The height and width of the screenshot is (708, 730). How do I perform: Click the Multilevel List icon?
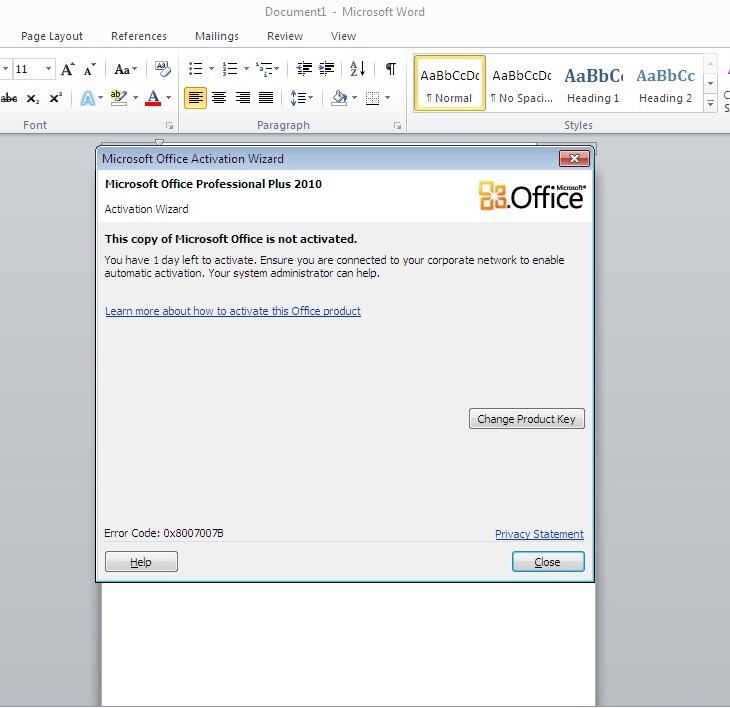pos(264,69)
